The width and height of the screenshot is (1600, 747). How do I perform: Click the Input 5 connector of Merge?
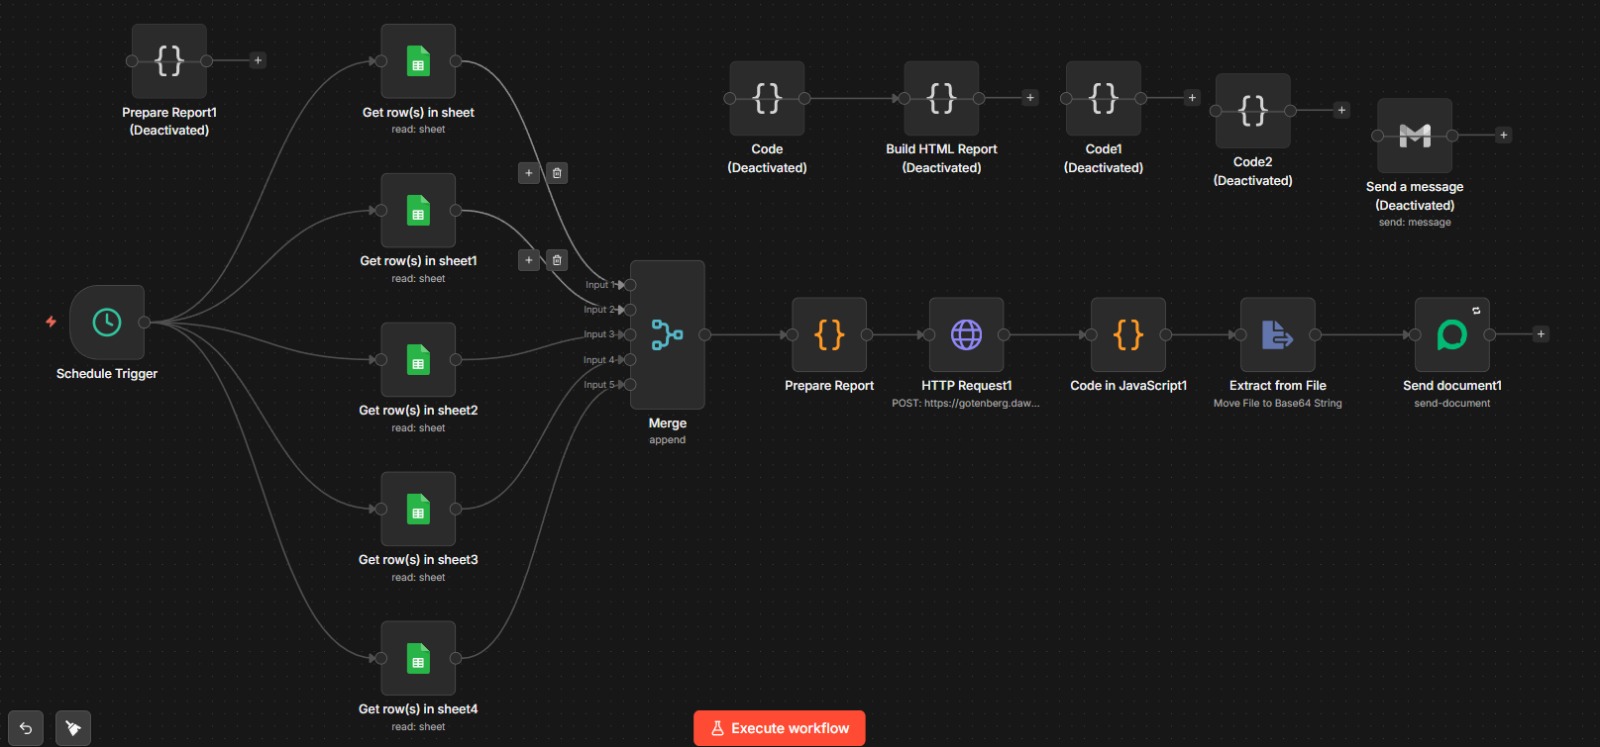click(630, 385)
